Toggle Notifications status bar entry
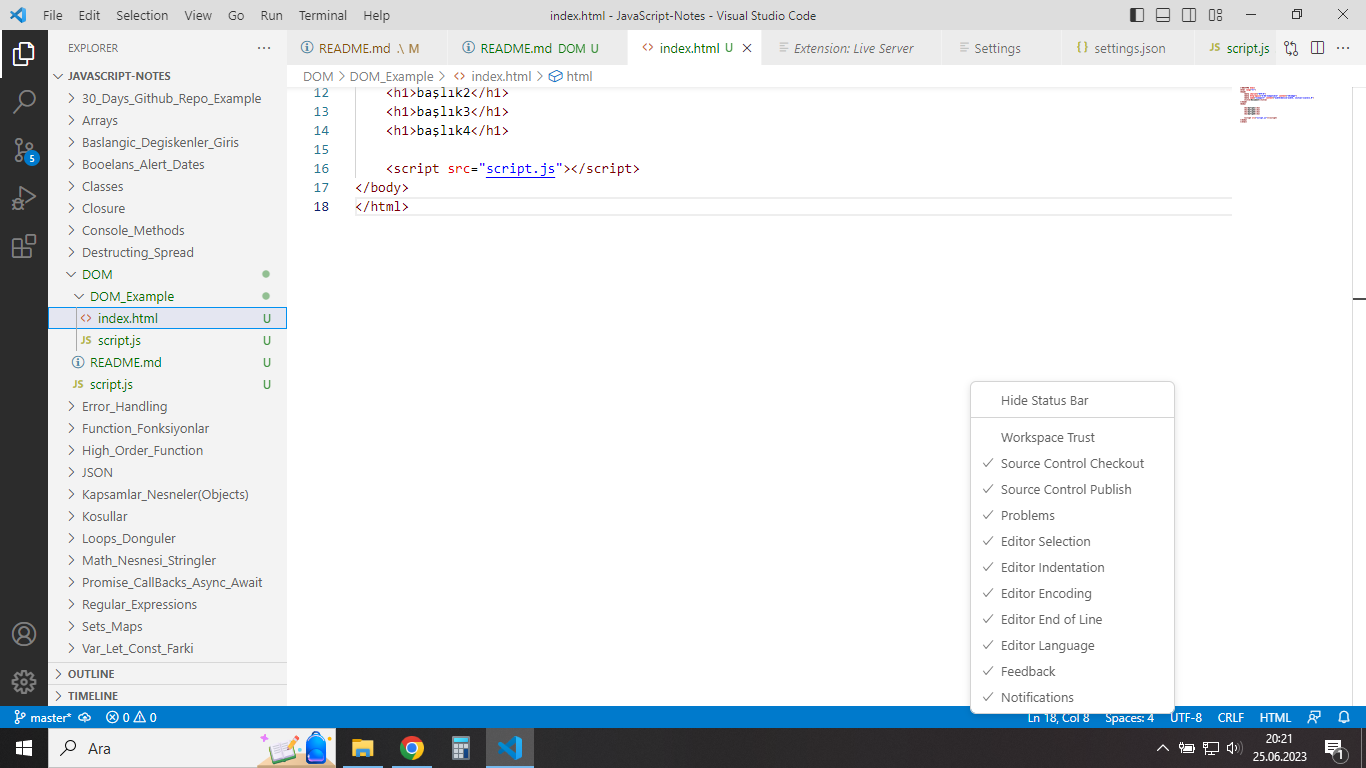Viewport: 1366px width, 768px height. point(1072,697)
